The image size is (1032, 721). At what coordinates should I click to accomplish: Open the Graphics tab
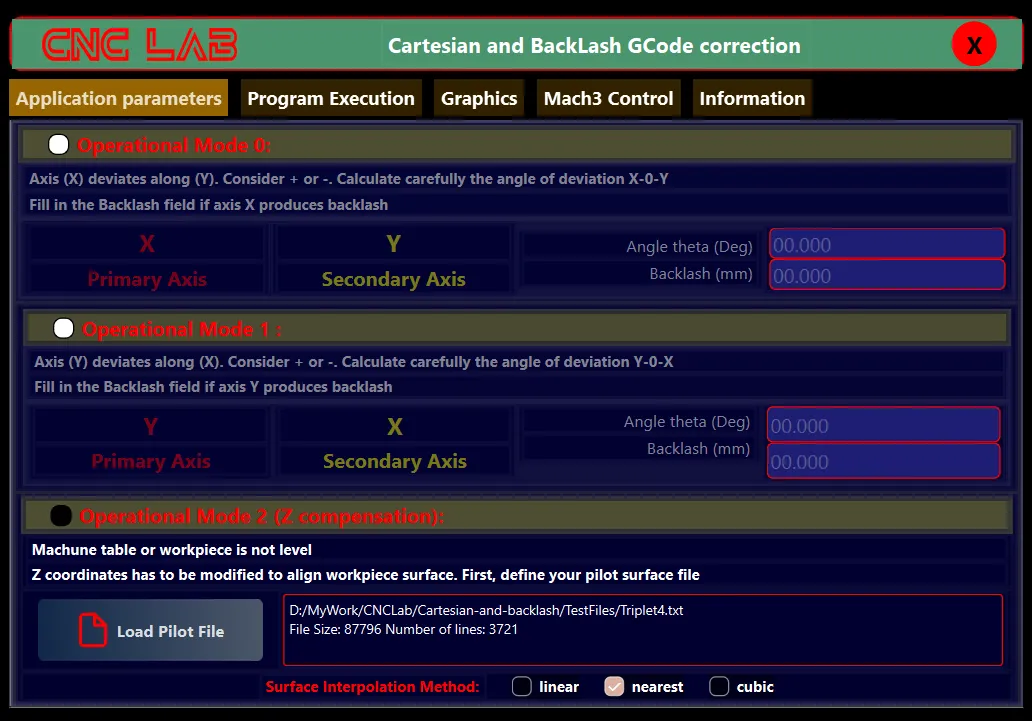[x=479, y=98]
